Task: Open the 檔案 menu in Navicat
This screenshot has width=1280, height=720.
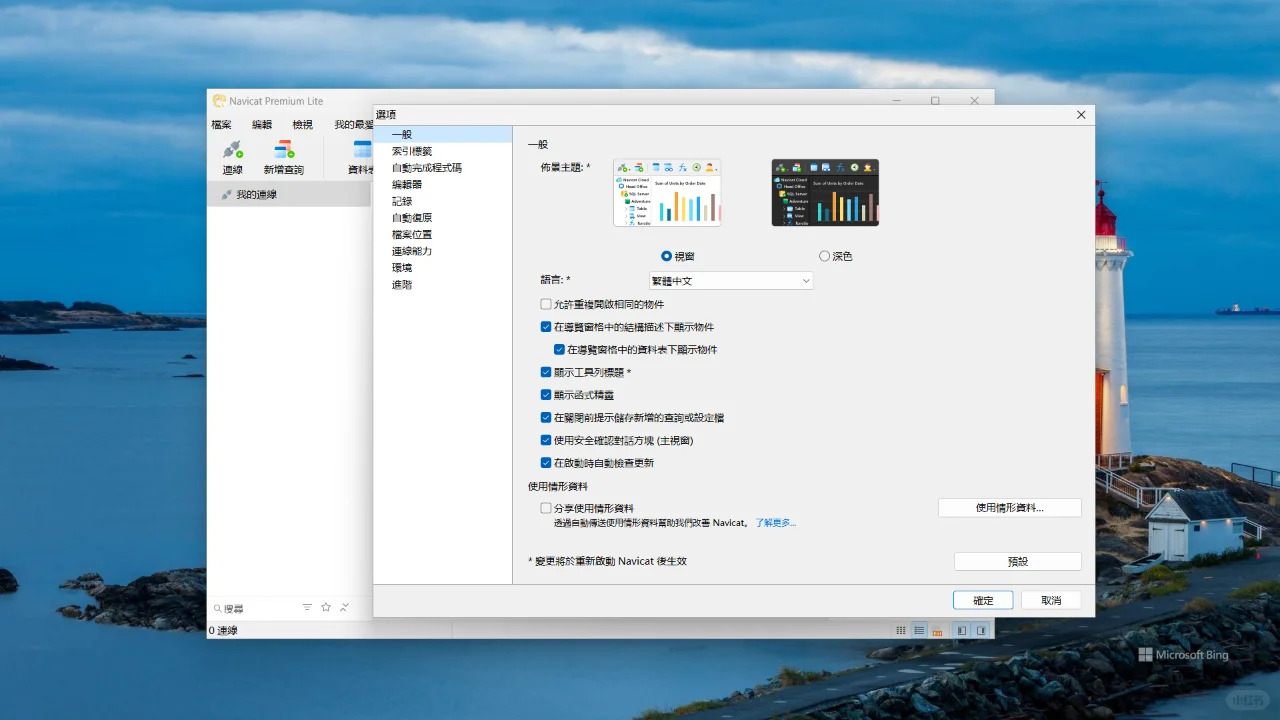Action: [x=221, y=125]
